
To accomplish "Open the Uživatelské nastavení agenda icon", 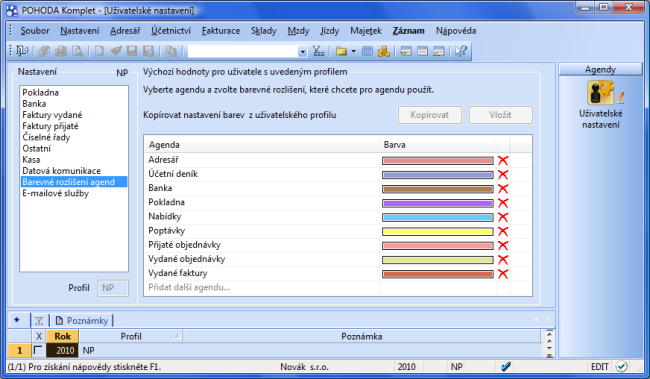I will 601,93.
